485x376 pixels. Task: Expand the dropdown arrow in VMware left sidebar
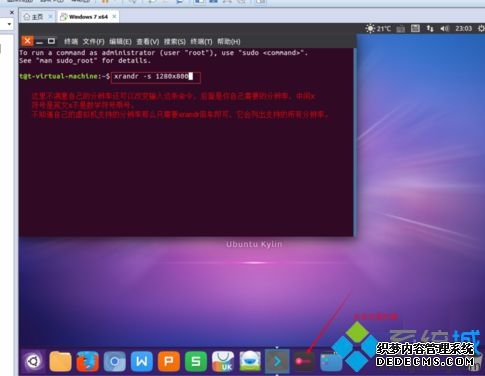pos(9,24)
